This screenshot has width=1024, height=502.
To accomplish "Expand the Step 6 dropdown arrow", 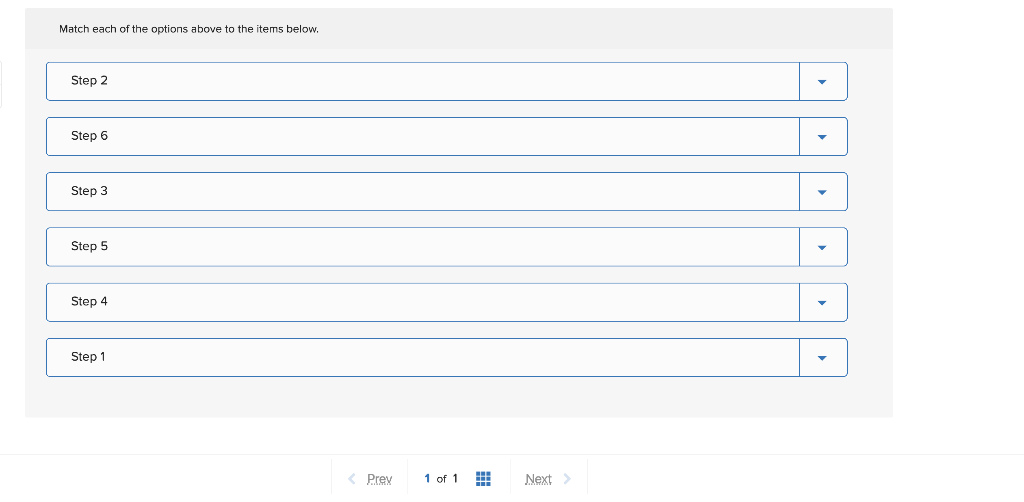I will (822, 136).
